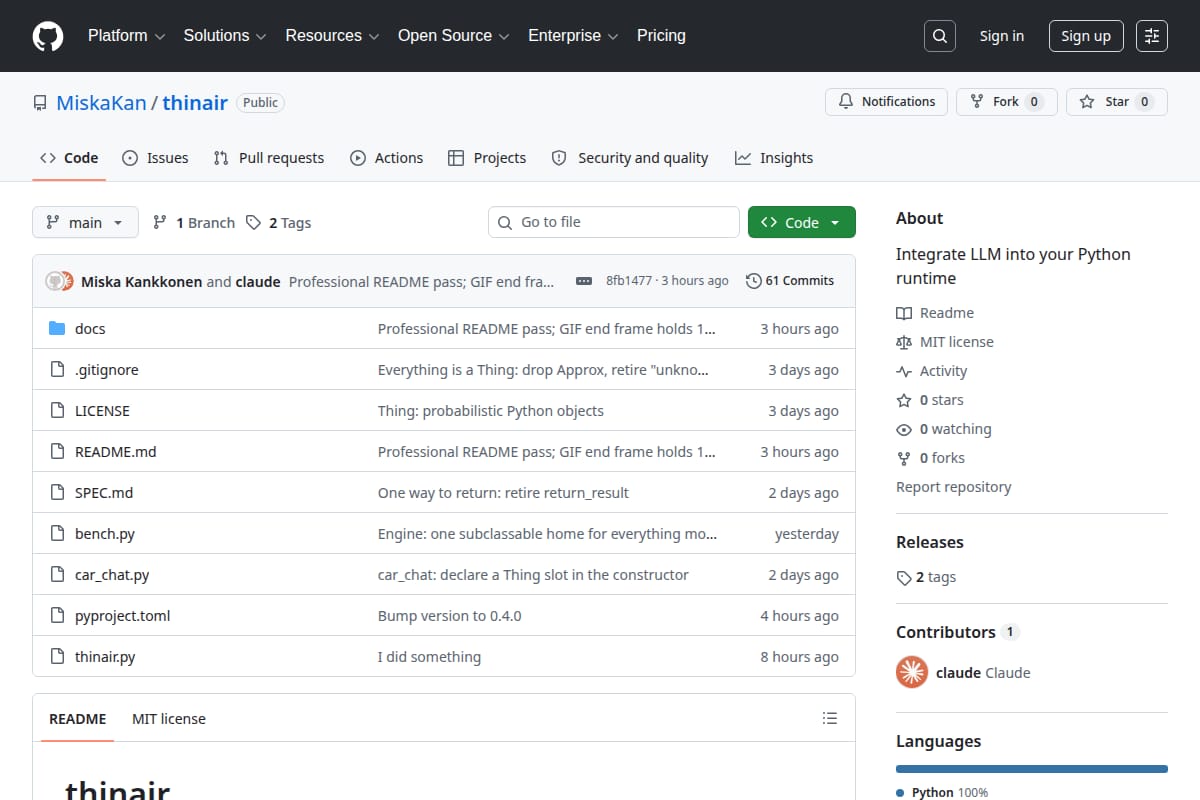
Task: Expand the Resources menu
Action: pyautogui.click(x=332, y=36)
